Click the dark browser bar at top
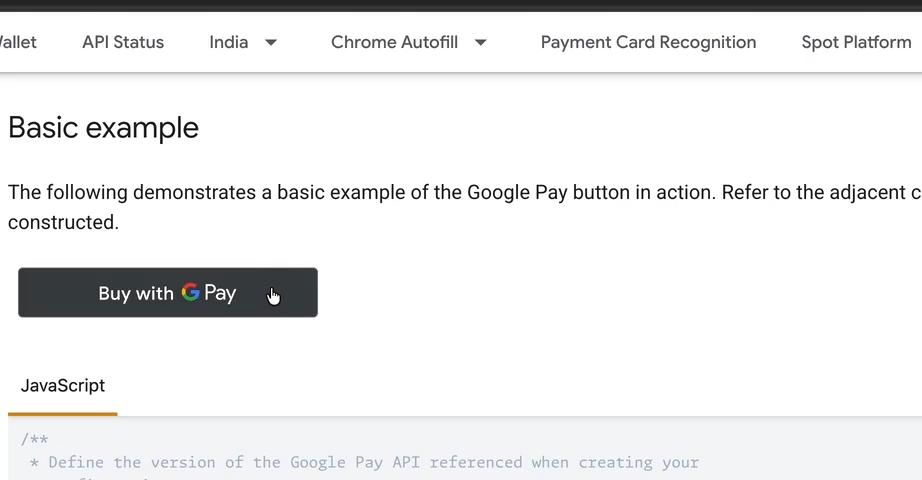The width and height of the screenshot is (922, 480). tap(461, 5)
